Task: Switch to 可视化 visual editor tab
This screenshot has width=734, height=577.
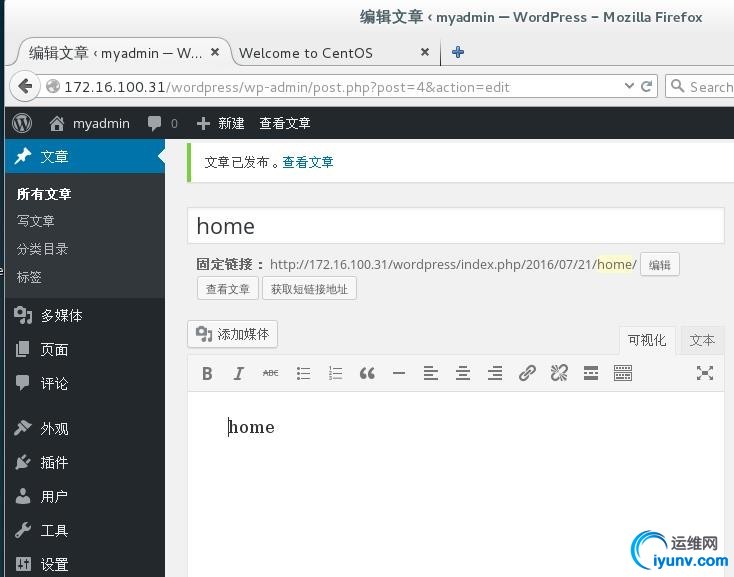Action: [646, 340]
